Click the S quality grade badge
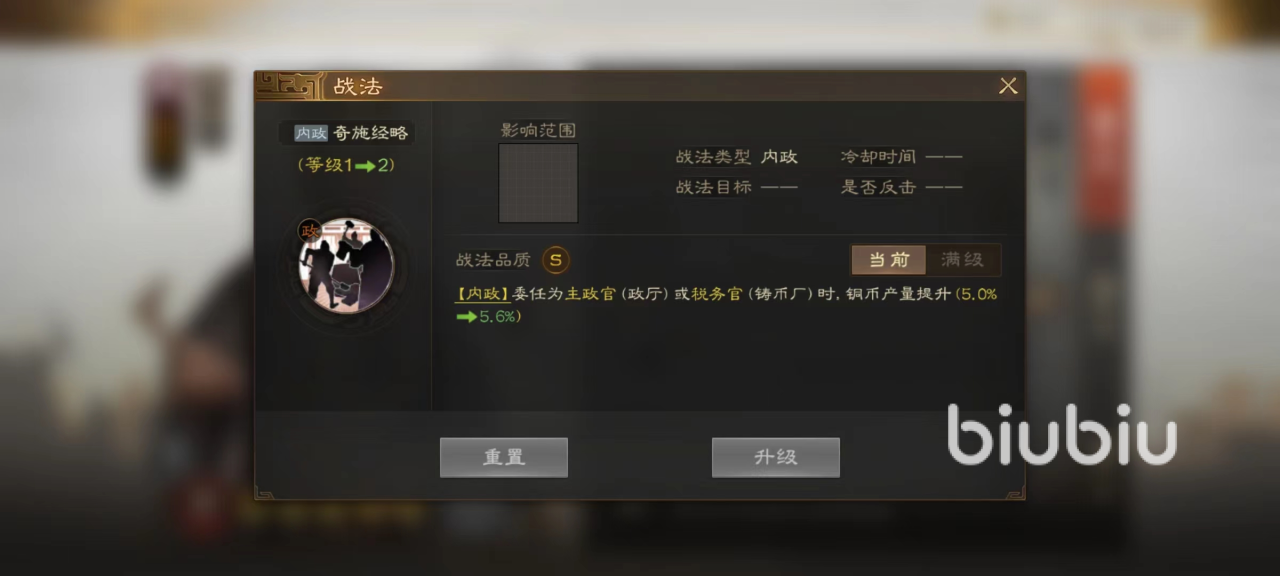 pos(556,260)
